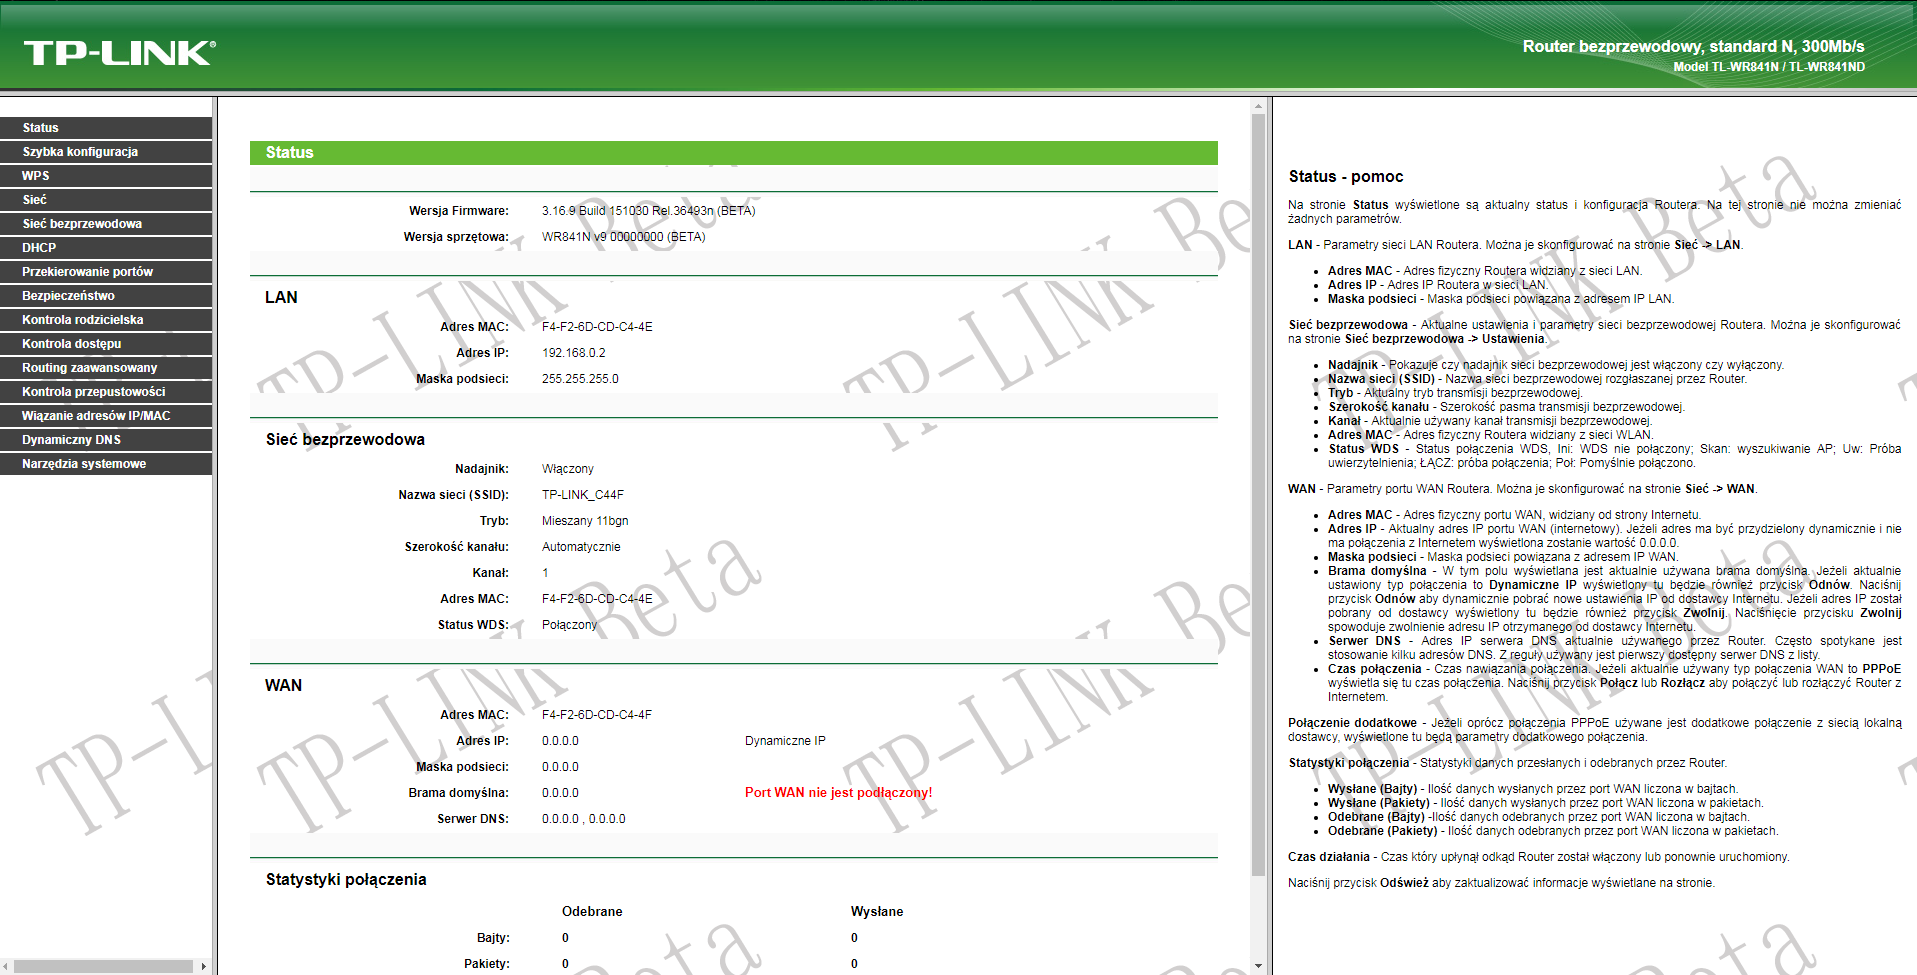Open Szybka konfiguracja in the sidebar
Image resolution: width=1917 pixels, height=975 pixels.
click(x=106, y=152)
